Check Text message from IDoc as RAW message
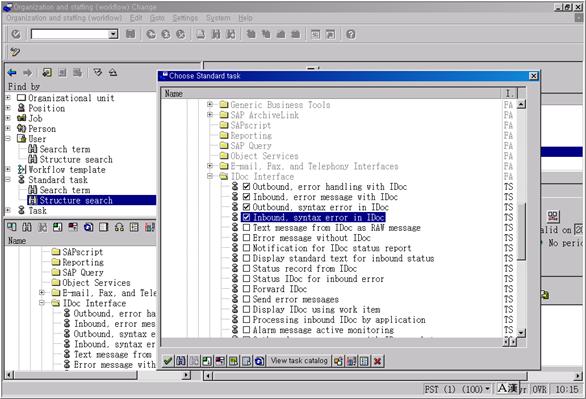 246,227
